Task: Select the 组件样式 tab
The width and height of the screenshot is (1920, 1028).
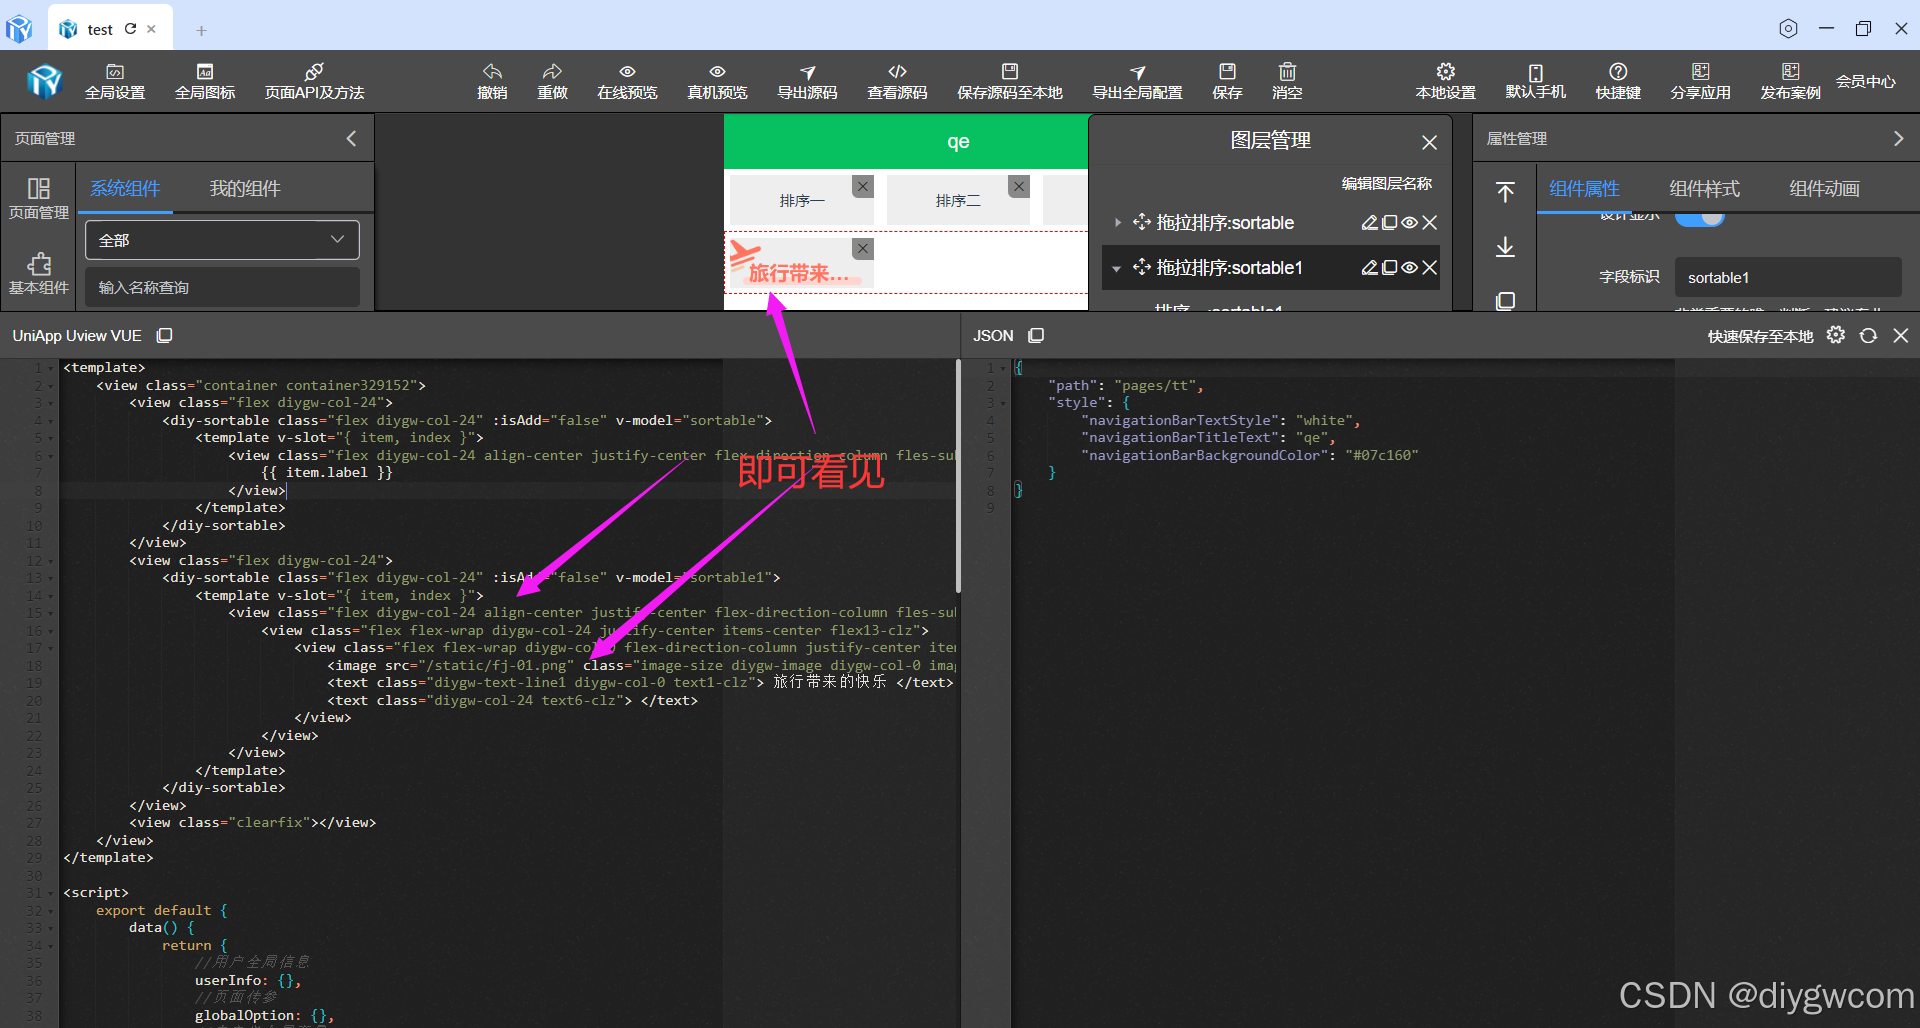Action: point(1704,188)
